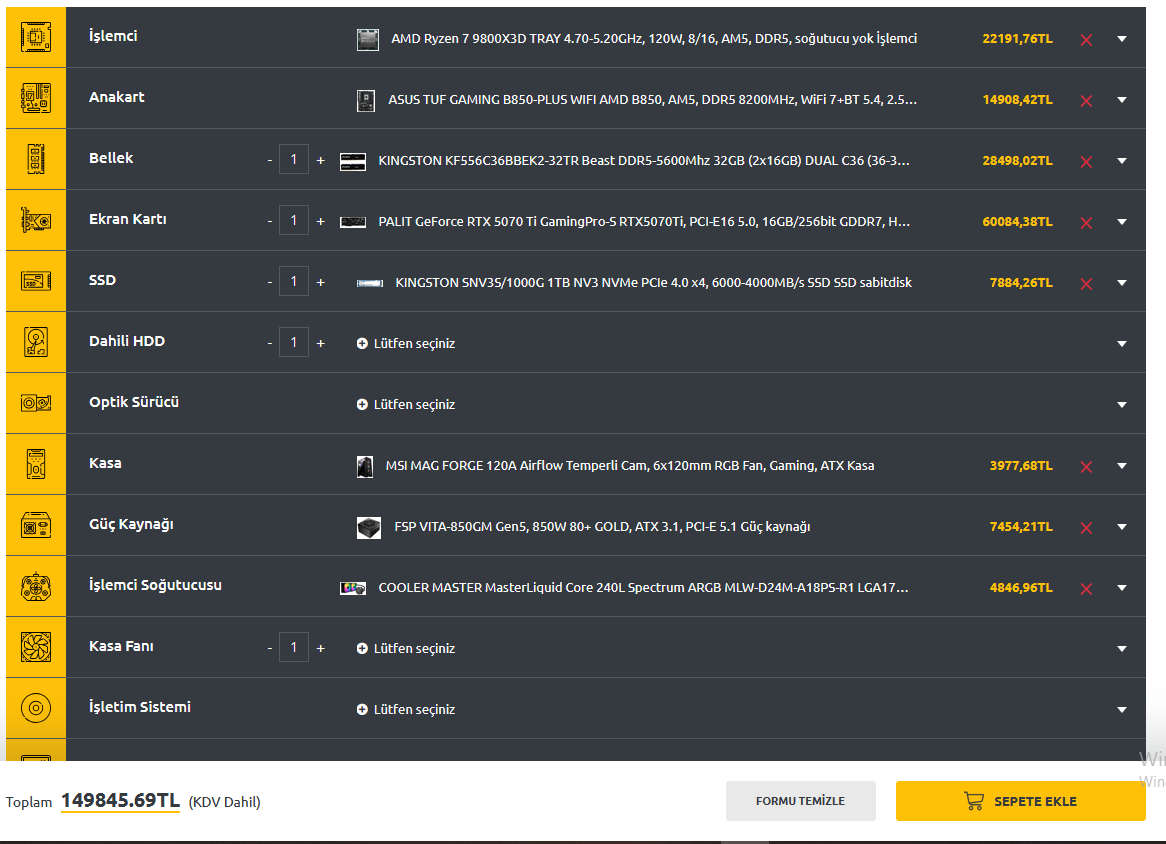Viewport: 1166px width, 844px height.
Task: Choose a Kasa Fanı via Lütfen seçiniz
Action: point(406,648)
